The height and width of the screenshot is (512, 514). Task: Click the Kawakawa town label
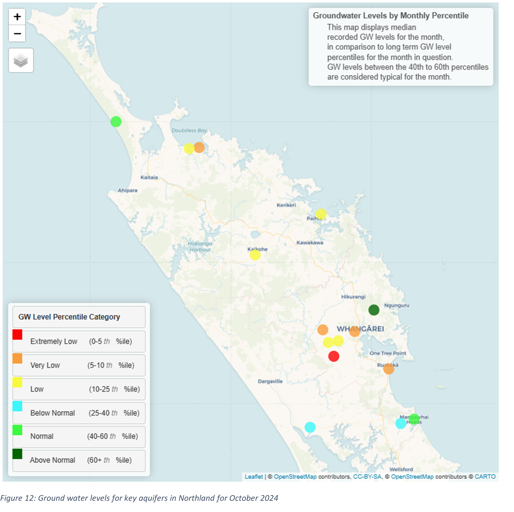click(x=310, y=243)
